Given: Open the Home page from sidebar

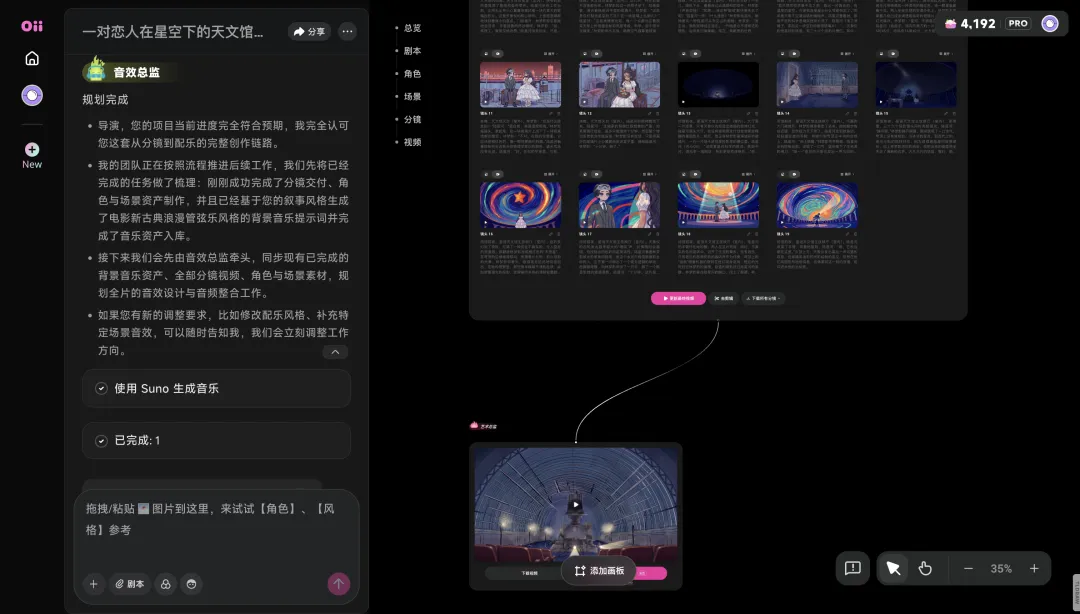Looking at the screenshot, I should [x=32, y=59].
